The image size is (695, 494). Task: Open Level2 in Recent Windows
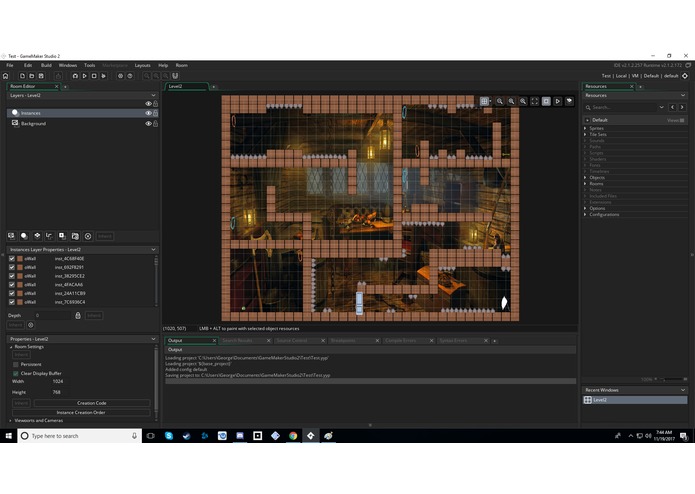[635, 400]
